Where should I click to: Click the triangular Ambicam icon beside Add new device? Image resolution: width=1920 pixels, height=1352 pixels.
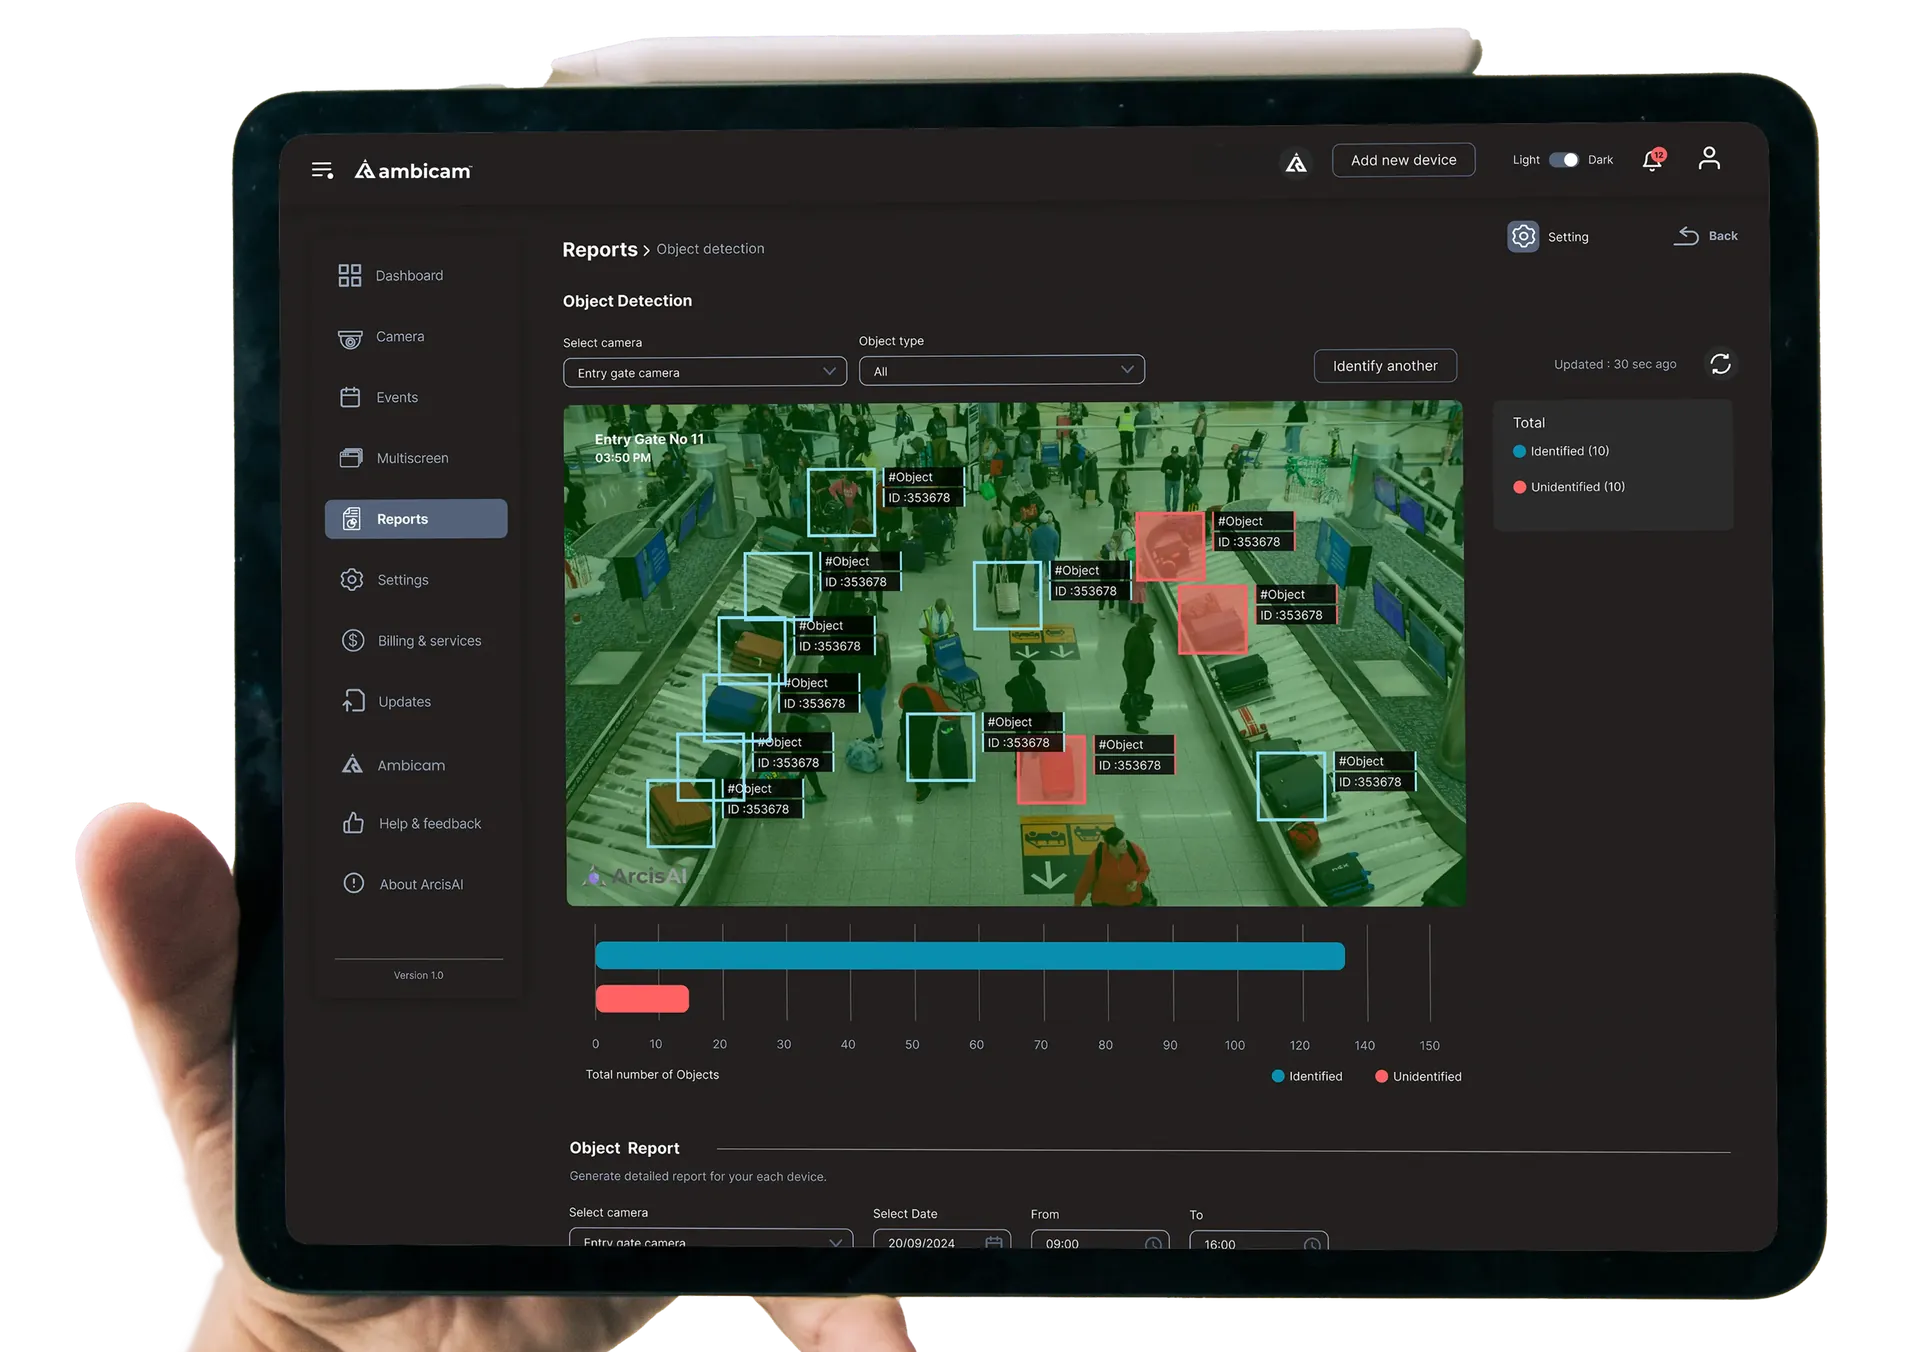(1296, 162)
